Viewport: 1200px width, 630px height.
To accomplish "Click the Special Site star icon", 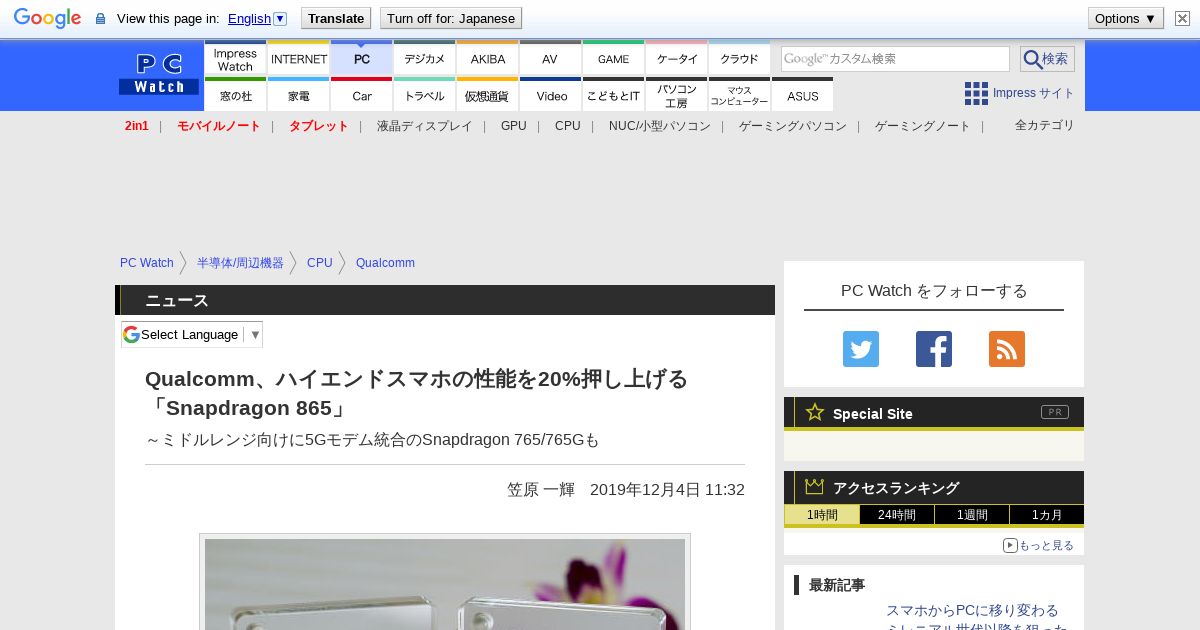I will [x=815, y=412].
